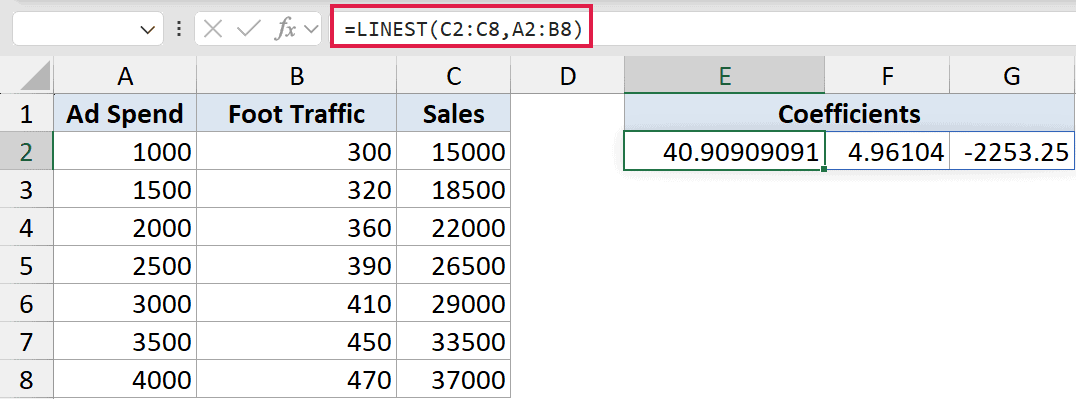Screen dimensions: 1076x399
Task: Click the merged 'Coefficients' header cell
Action: [849, 113]
